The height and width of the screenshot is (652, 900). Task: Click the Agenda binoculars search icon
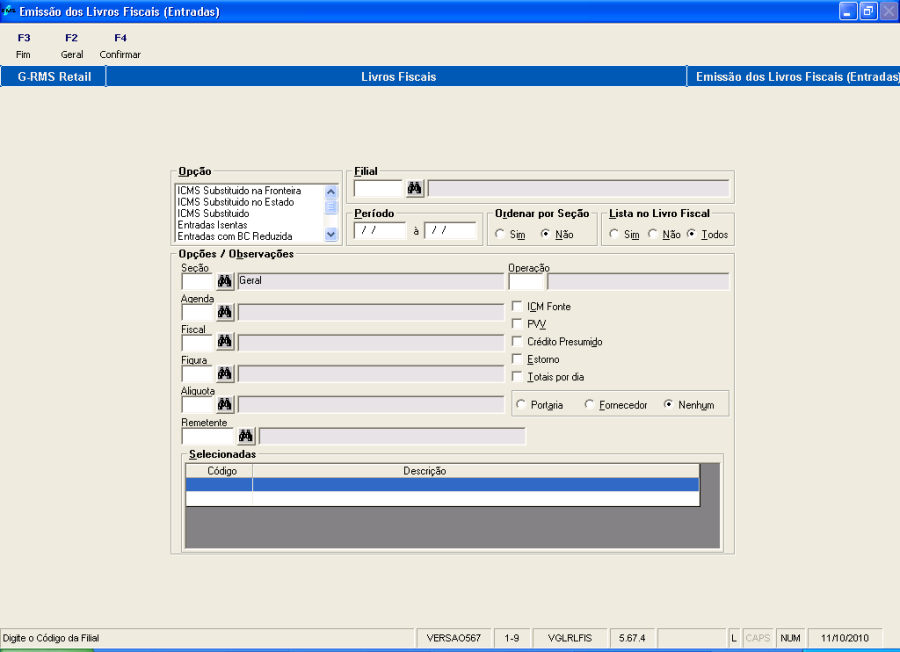225,312
